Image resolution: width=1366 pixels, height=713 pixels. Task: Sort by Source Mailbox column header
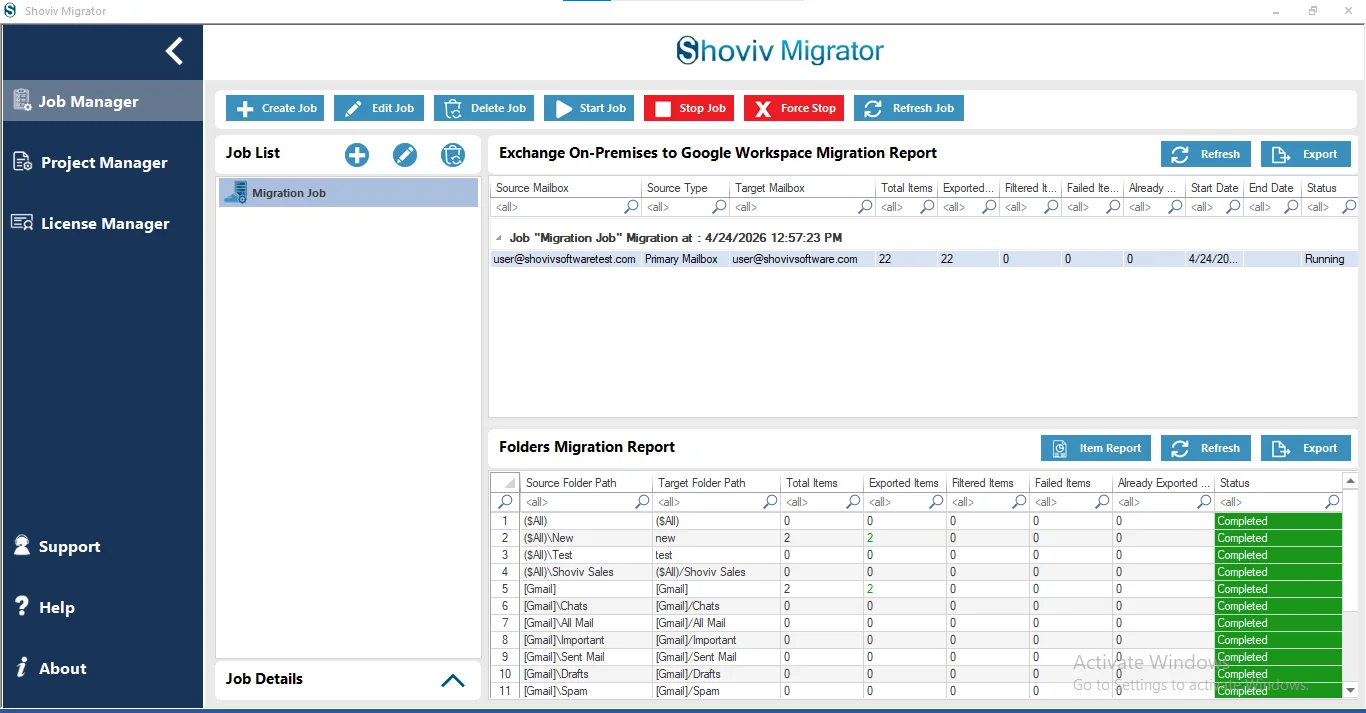point(566,188)
